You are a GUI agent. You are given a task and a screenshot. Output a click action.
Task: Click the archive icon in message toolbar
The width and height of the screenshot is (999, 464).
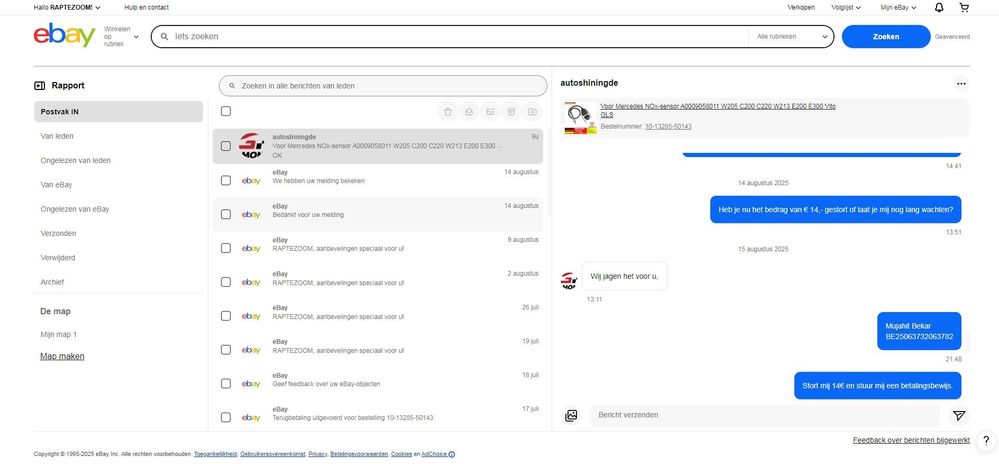tap(511, 111)
